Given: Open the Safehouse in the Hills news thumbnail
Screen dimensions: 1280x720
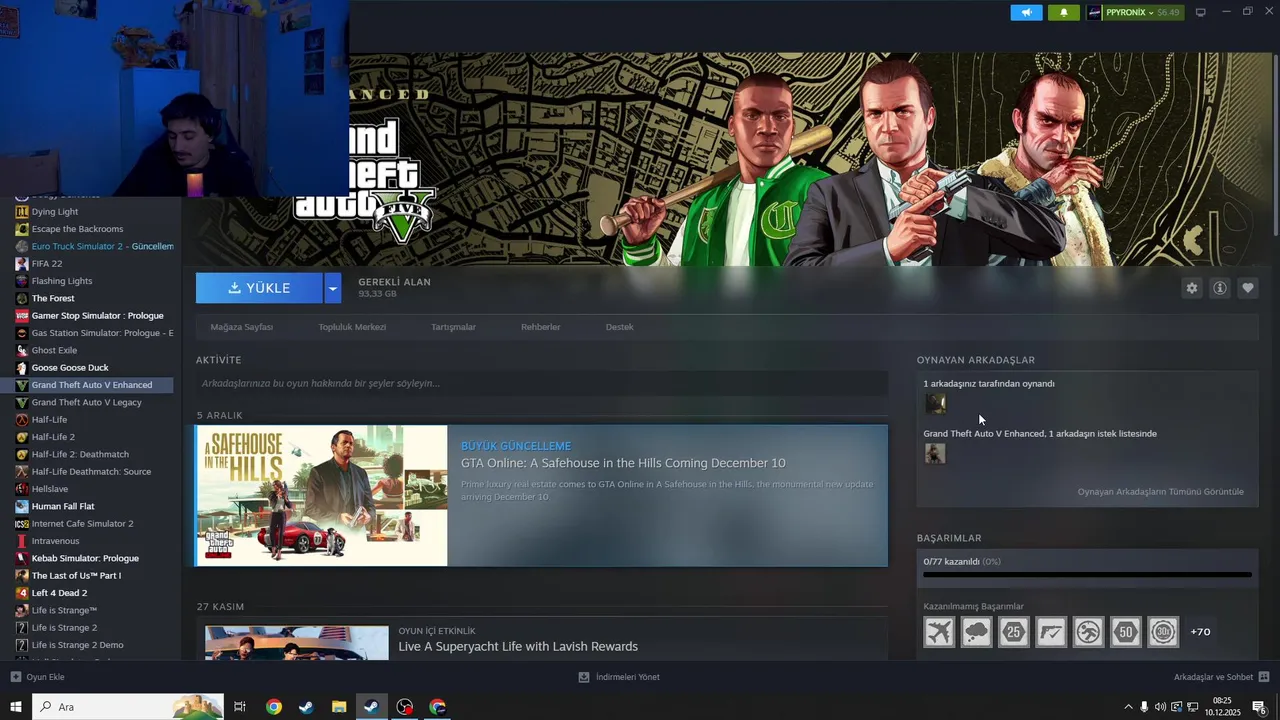Looking at the screenshot, I should coord(322,495).
